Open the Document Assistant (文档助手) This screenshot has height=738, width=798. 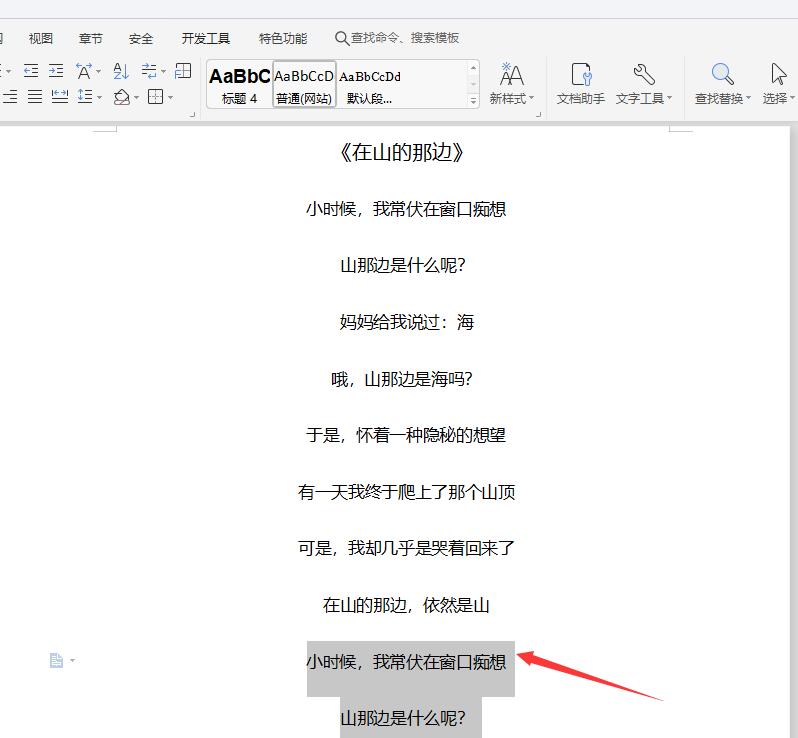[x=581, y=84]
